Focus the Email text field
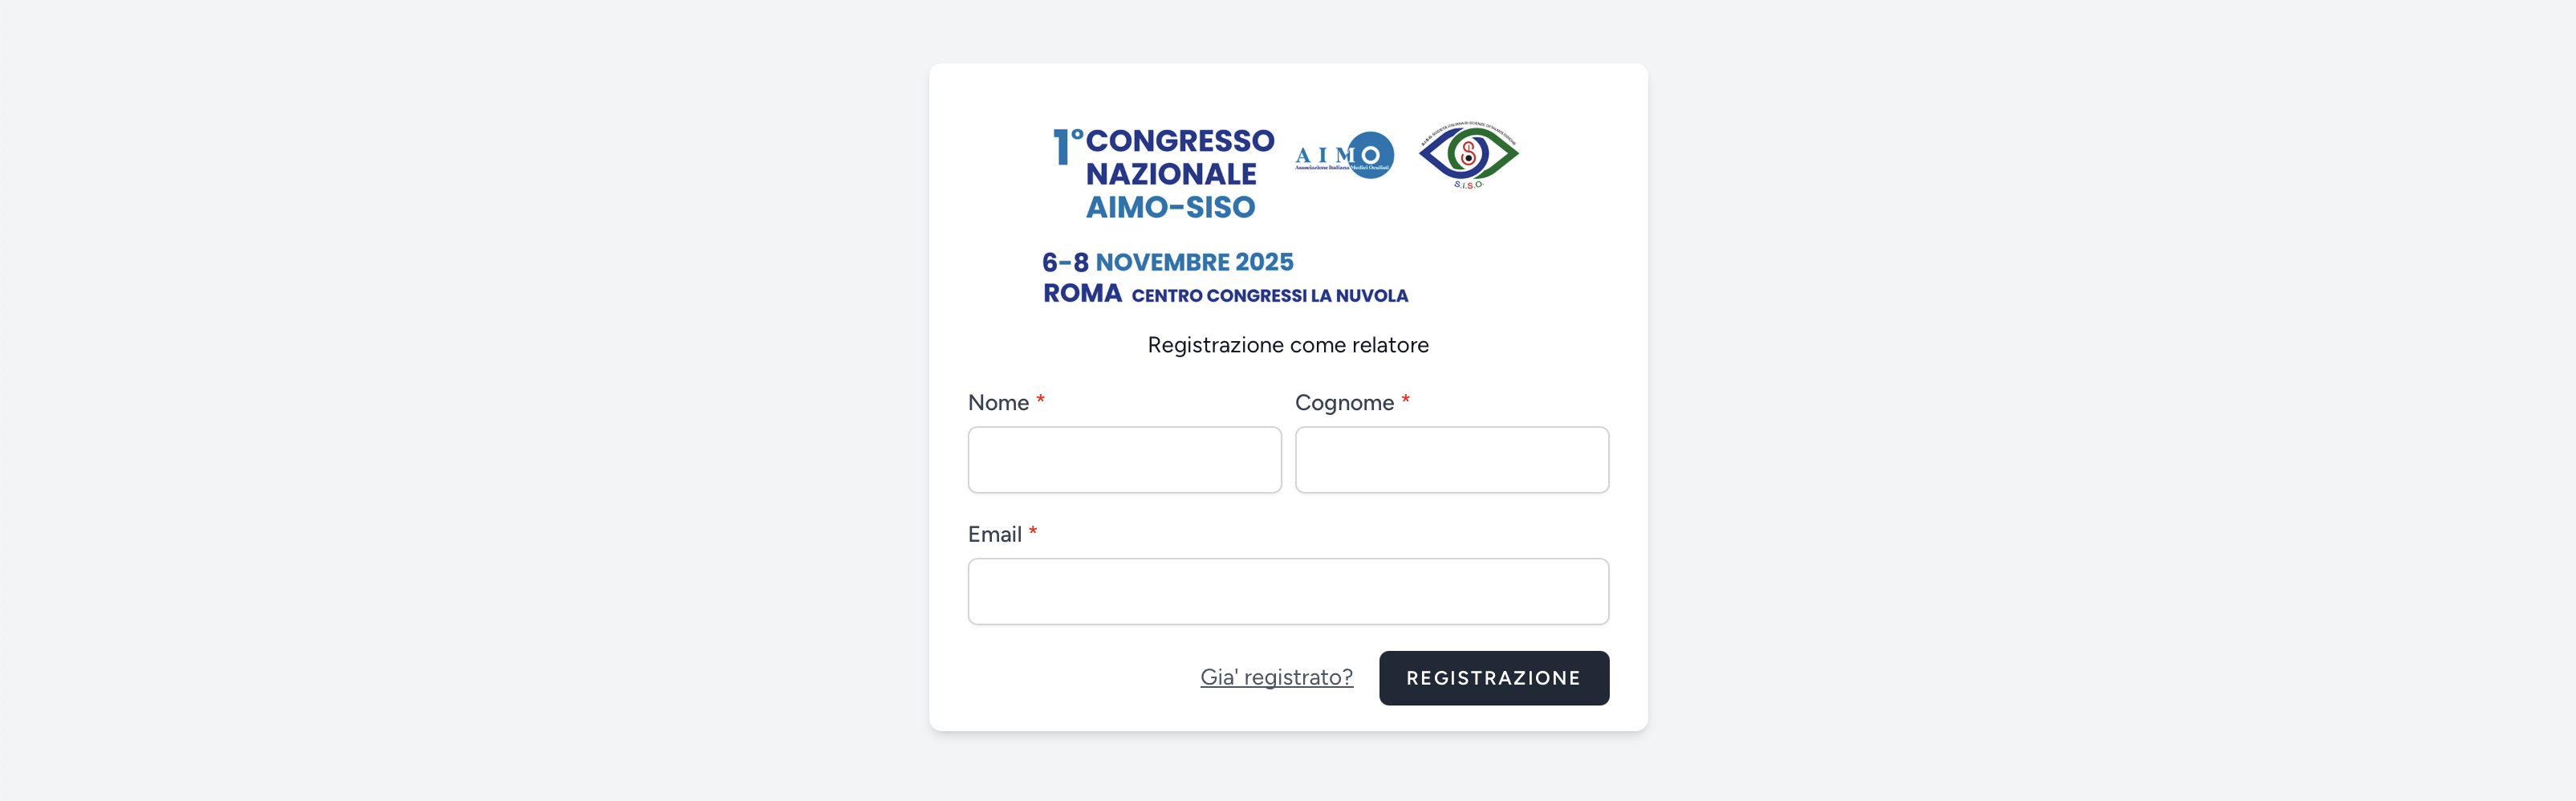Screen dimensions: 2576x801 (1288, 592)
